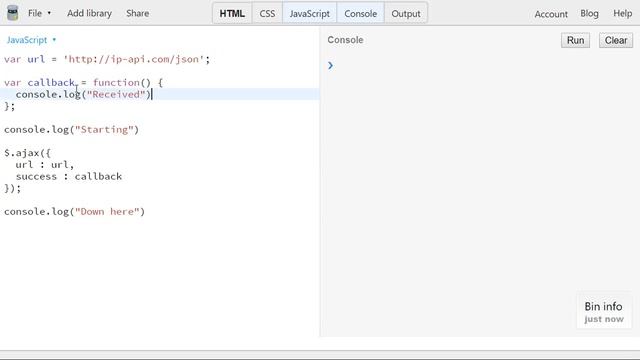Image resolution: width=640 pixels, height=360 pixels.
Task: Expand the JavaScript language dropdown
Action: click(31, 40)
